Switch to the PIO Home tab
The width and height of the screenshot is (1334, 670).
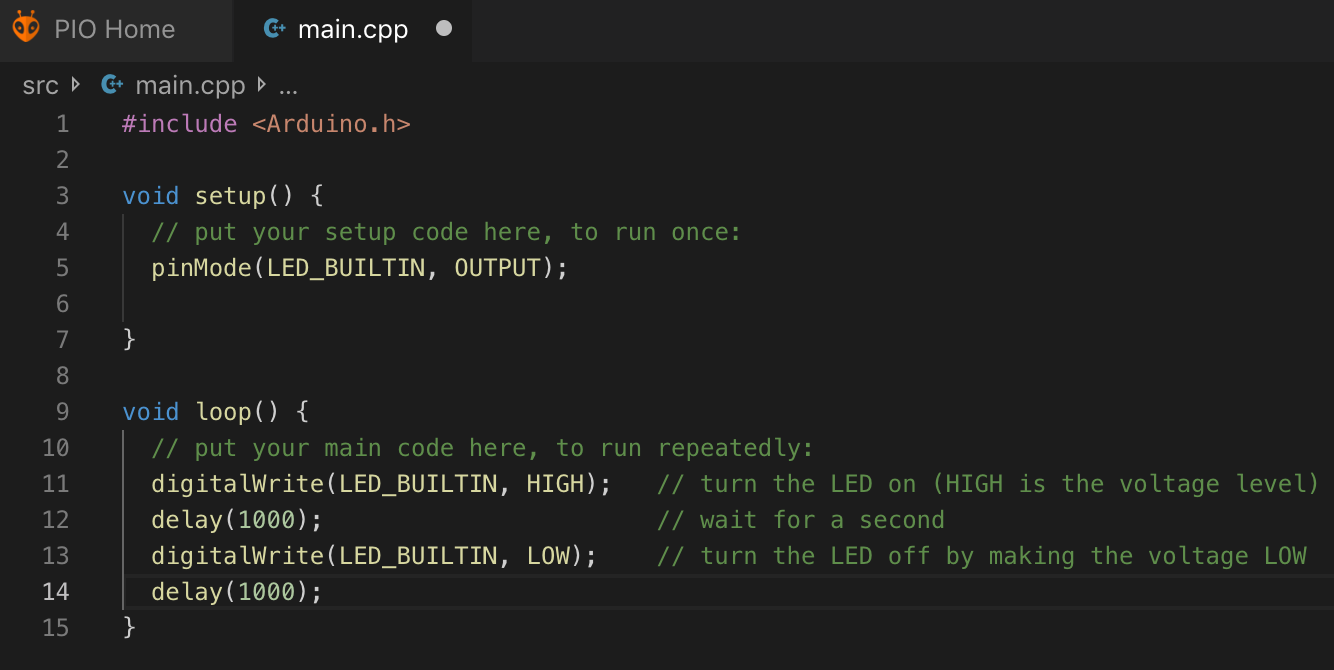point(114,30)
